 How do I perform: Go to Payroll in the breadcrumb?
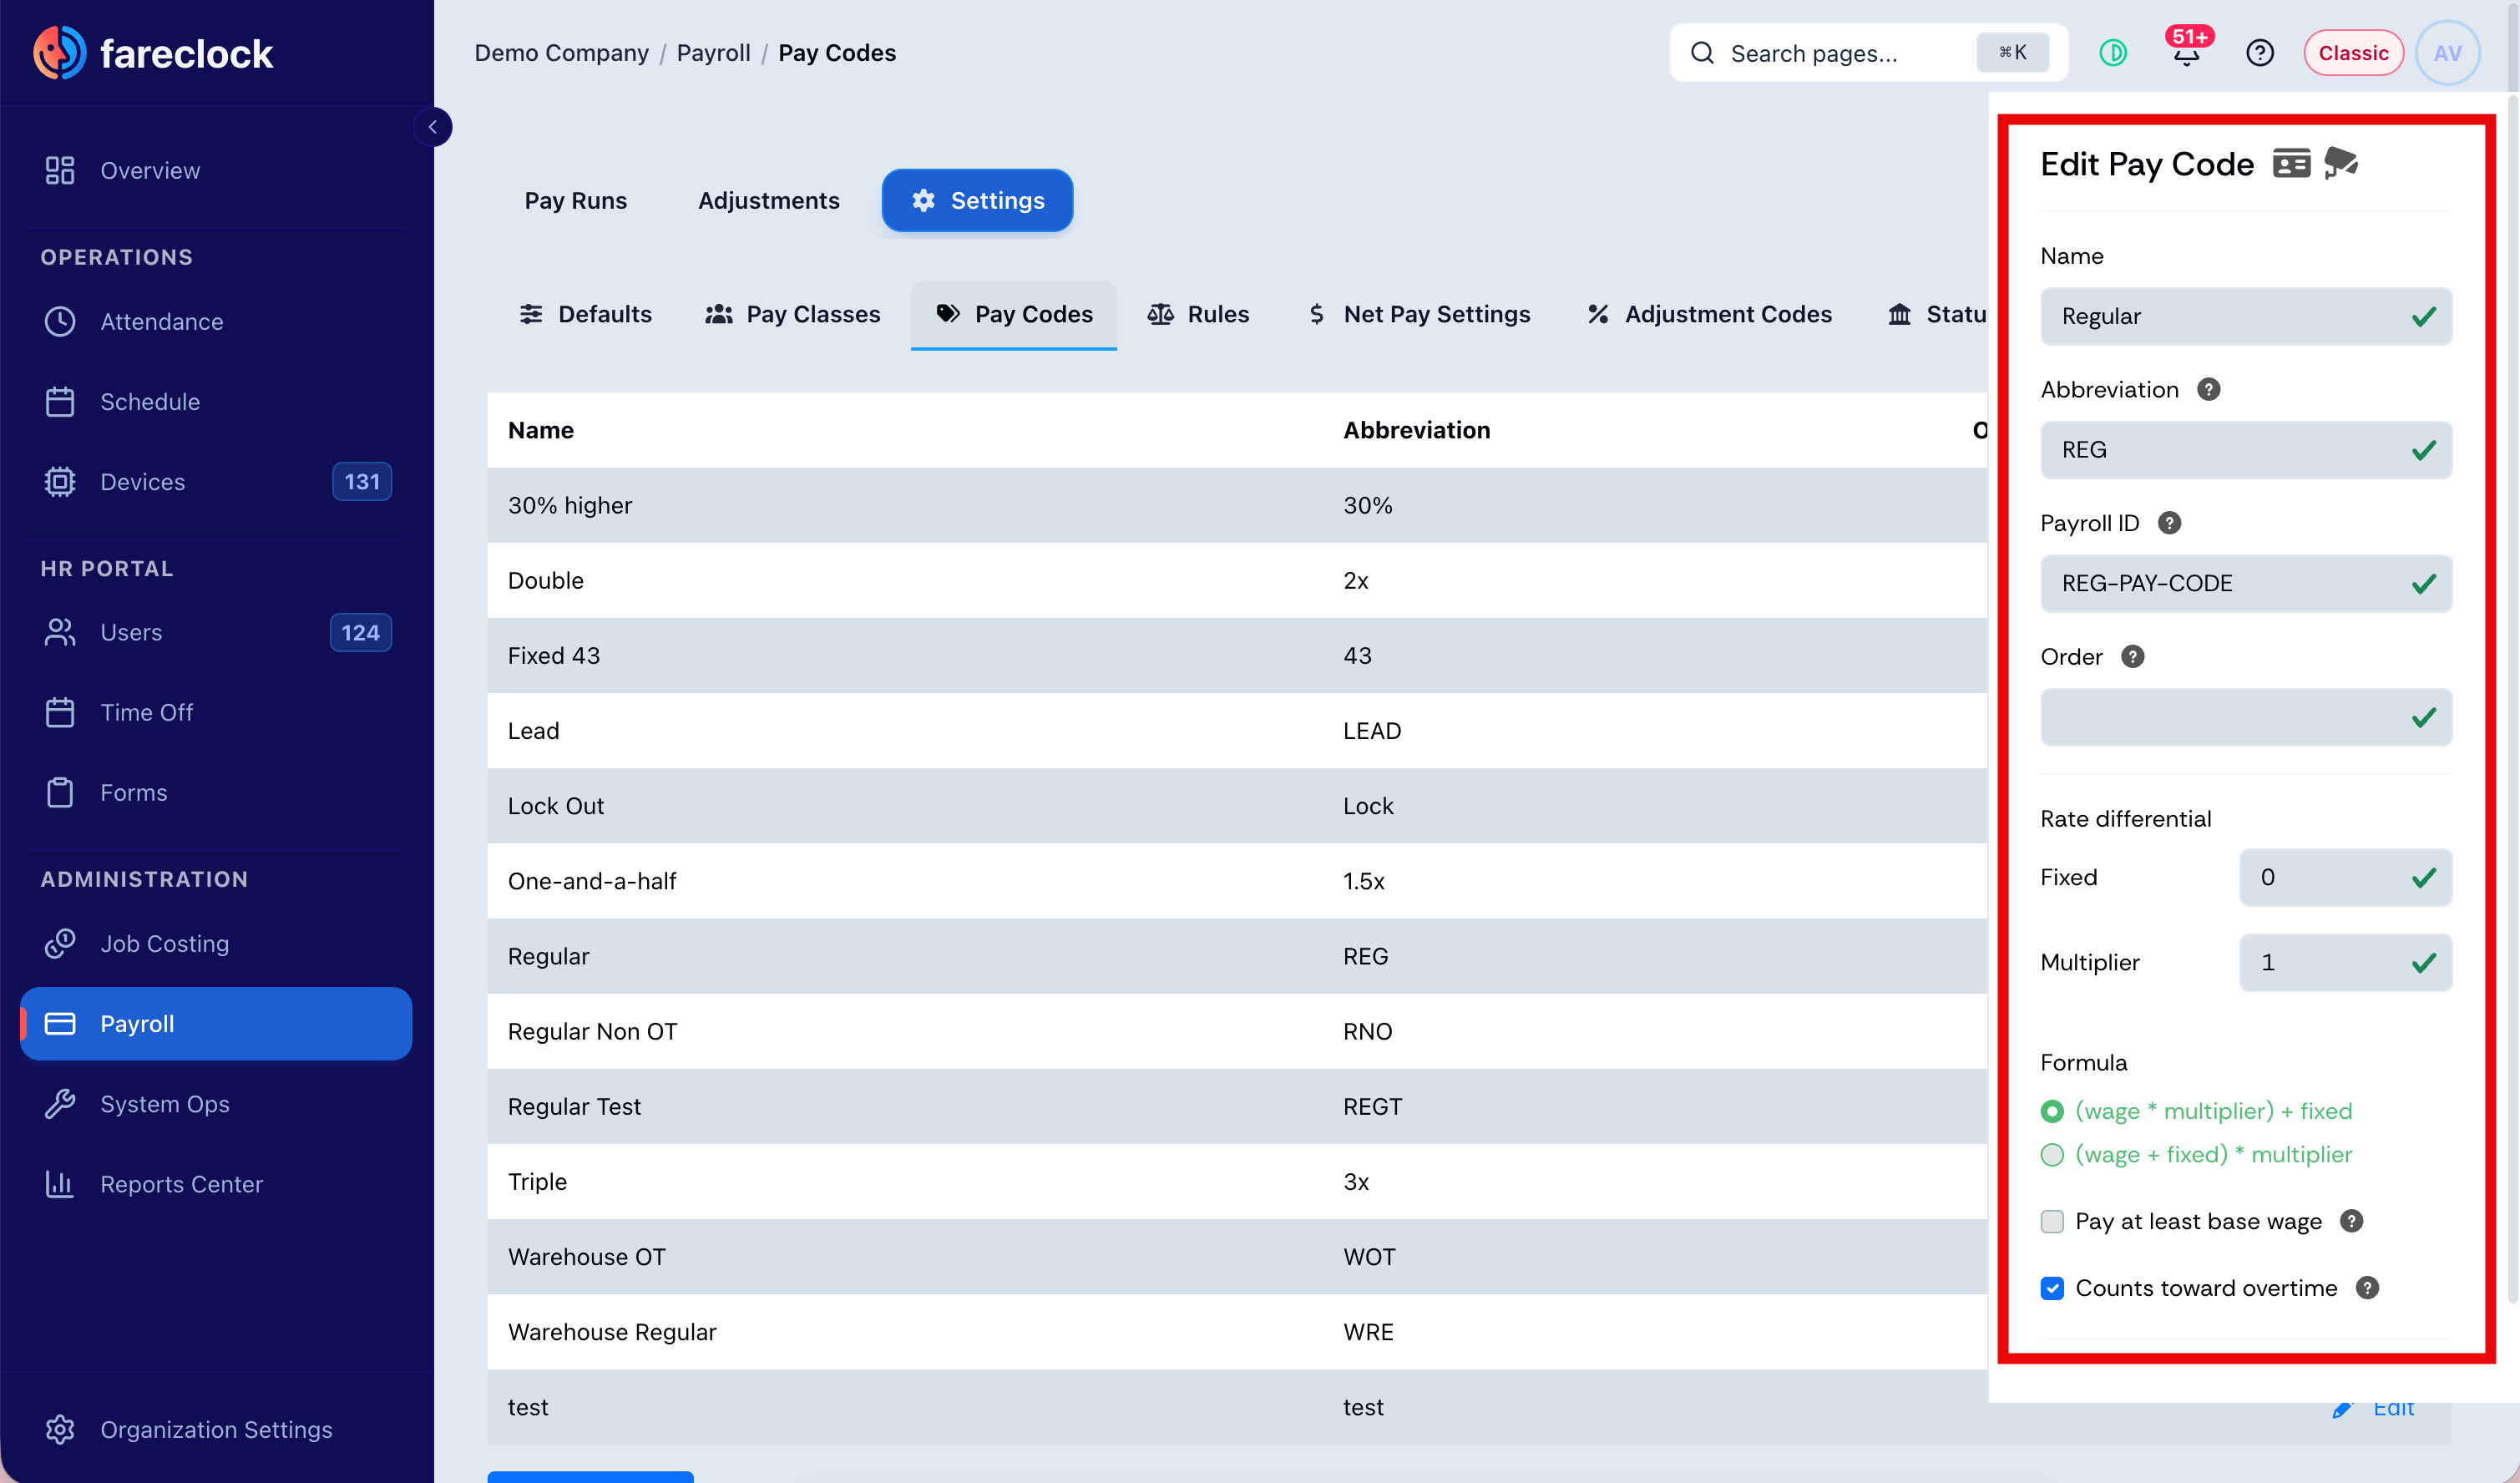(x=713, y=53)
